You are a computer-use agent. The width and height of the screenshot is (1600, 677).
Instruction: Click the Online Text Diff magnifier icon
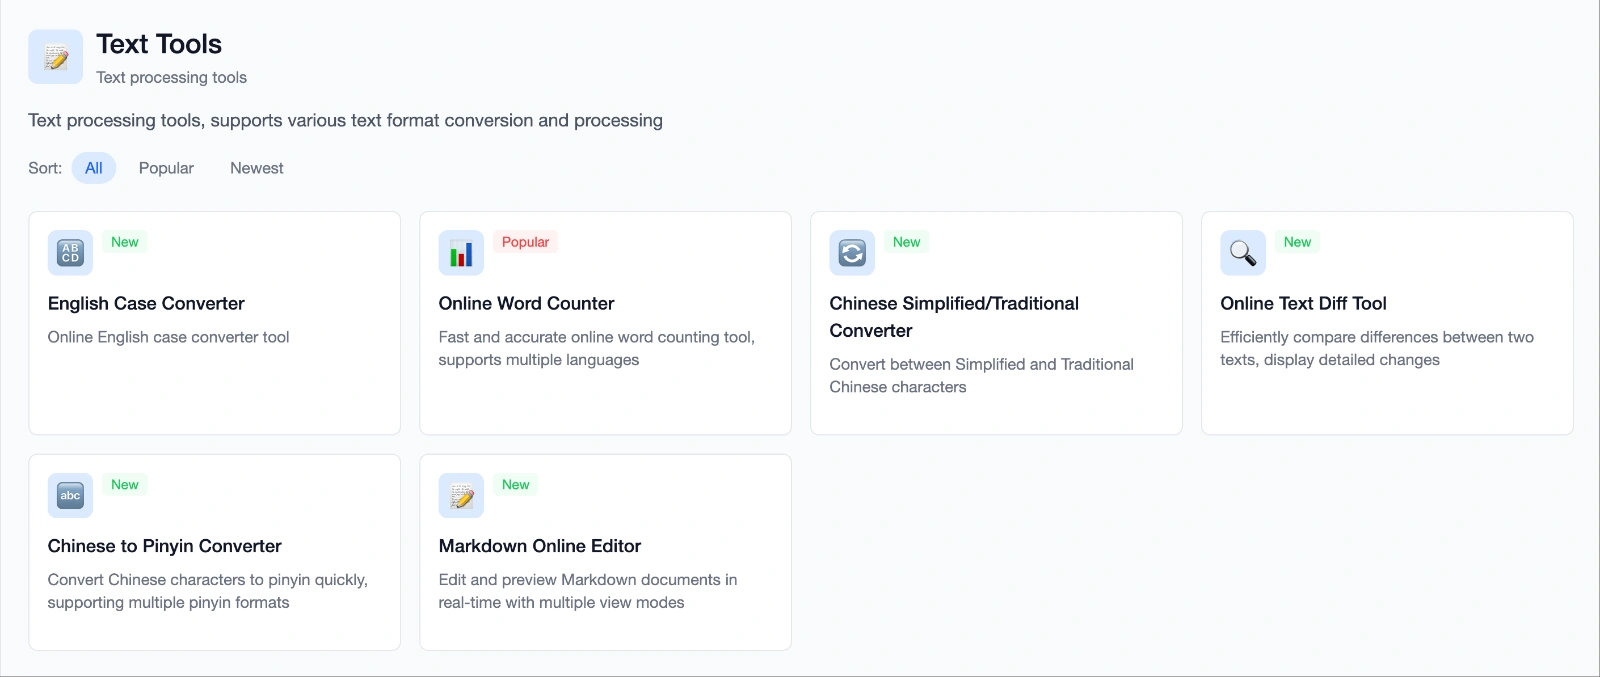pos(1243,253)
